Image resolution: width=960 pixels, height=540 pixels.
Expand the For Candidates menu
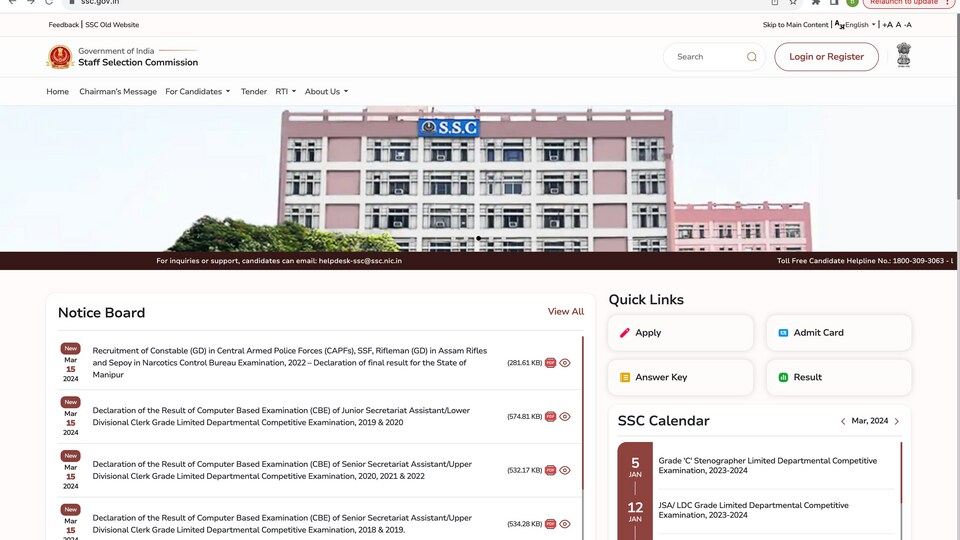coord(198,92)
